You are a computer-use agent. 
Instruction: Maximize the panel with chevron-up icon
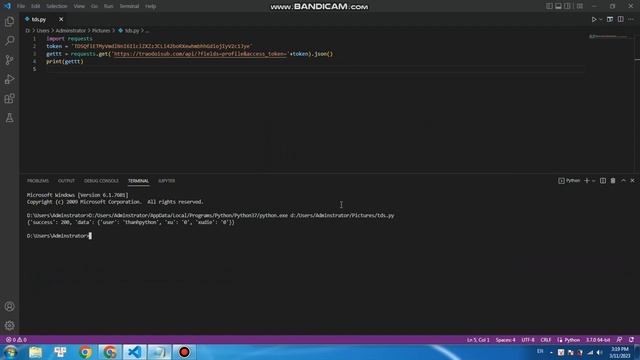tap(623, 180)
